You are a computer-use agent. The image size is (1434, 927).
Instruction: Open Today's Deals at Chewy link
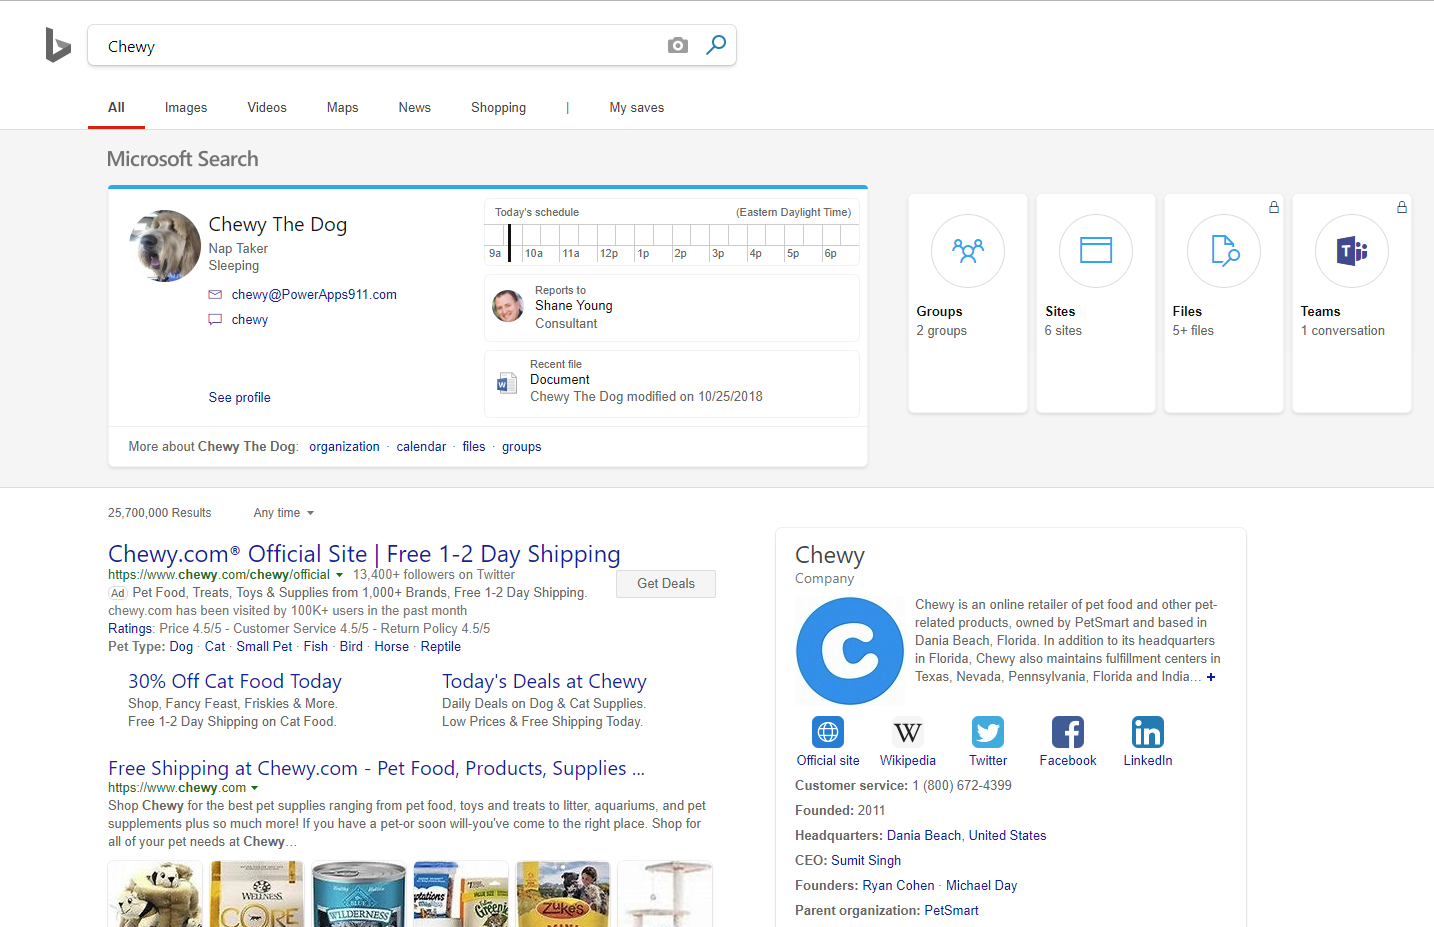tap(544, 681)
